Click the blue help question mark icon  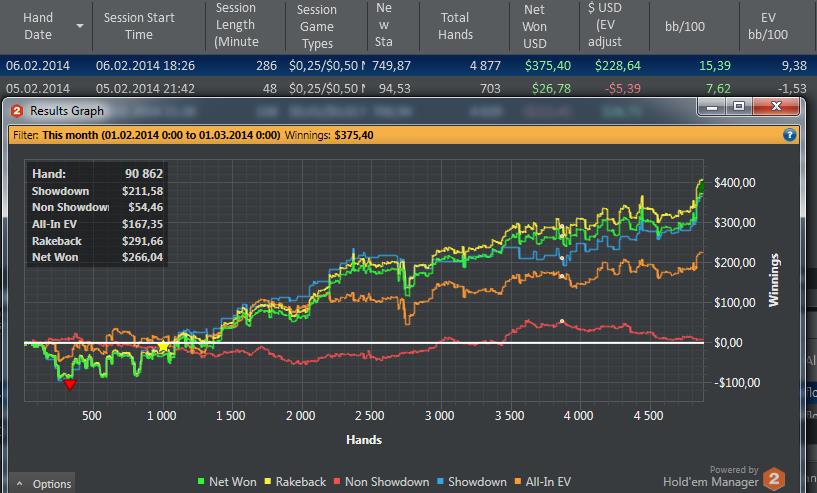point(789,135)
